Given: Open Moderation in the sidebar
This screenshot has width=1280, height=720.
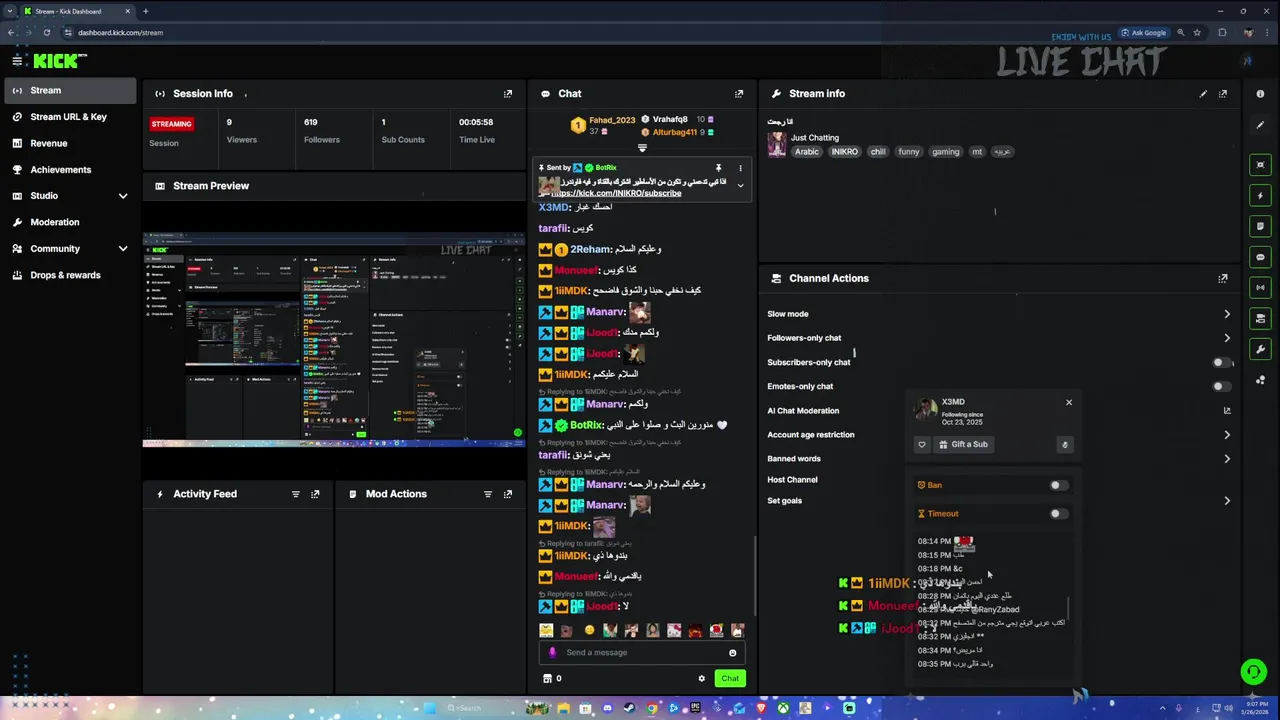Looking at the screenshot, I should [69, 222].
